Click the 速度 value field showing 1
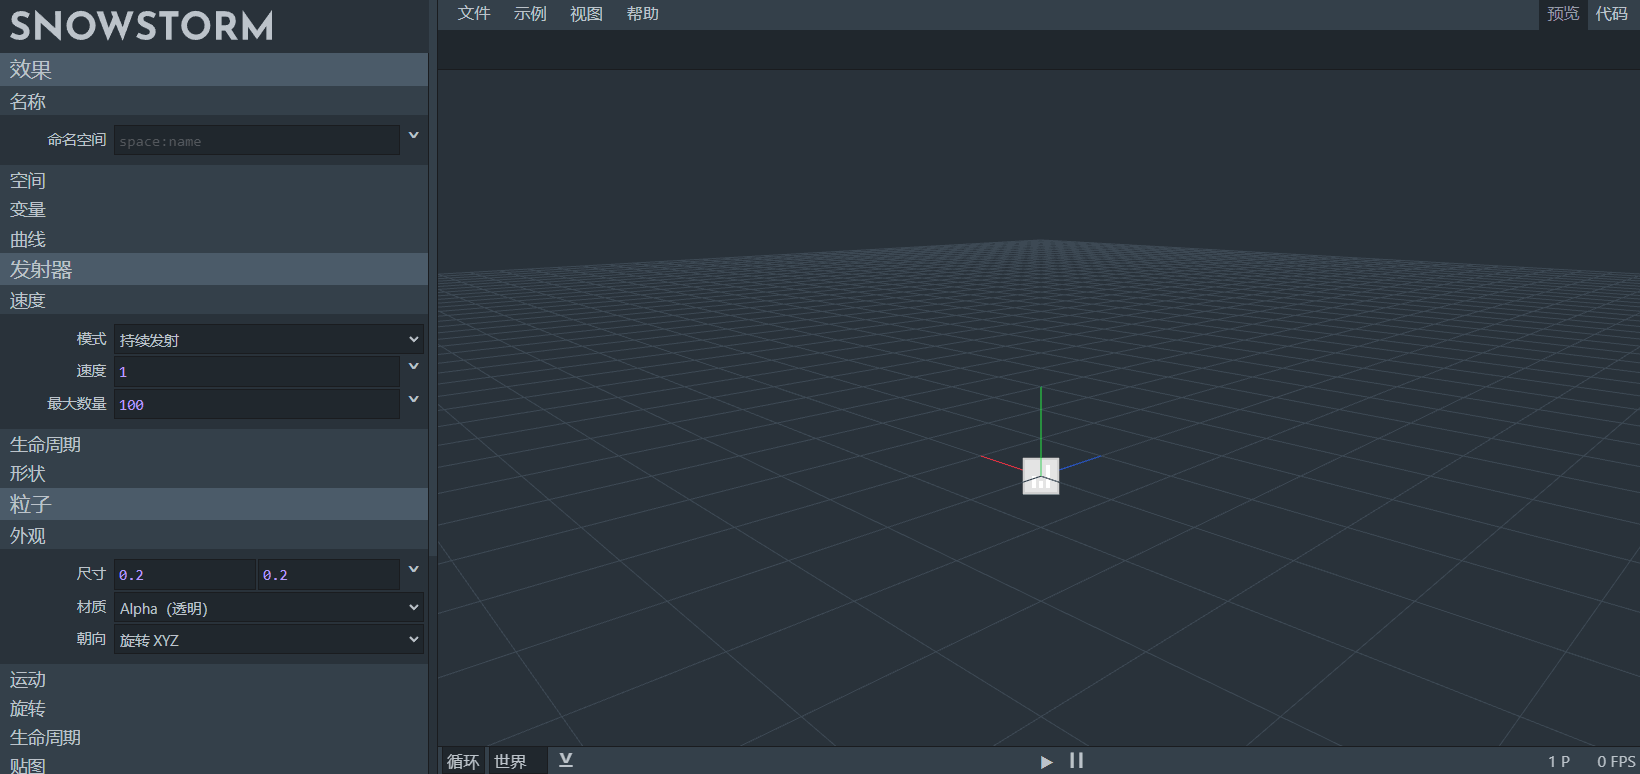 [256, 372]
